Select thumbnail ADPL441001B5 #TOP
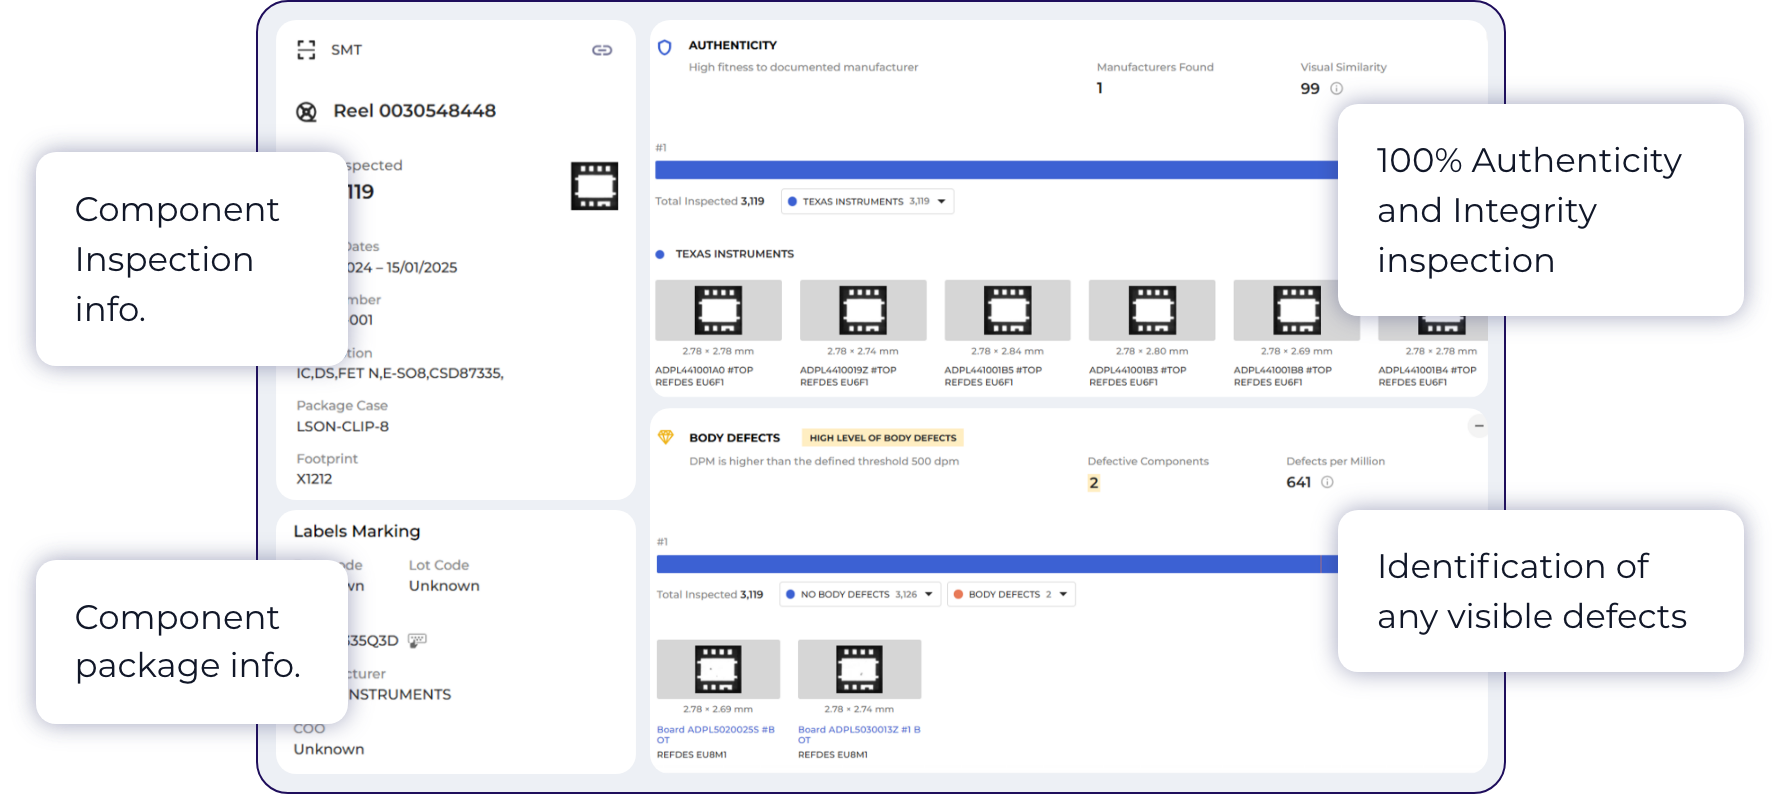Screen dimensions: 1780x794 pos(1007,310)
